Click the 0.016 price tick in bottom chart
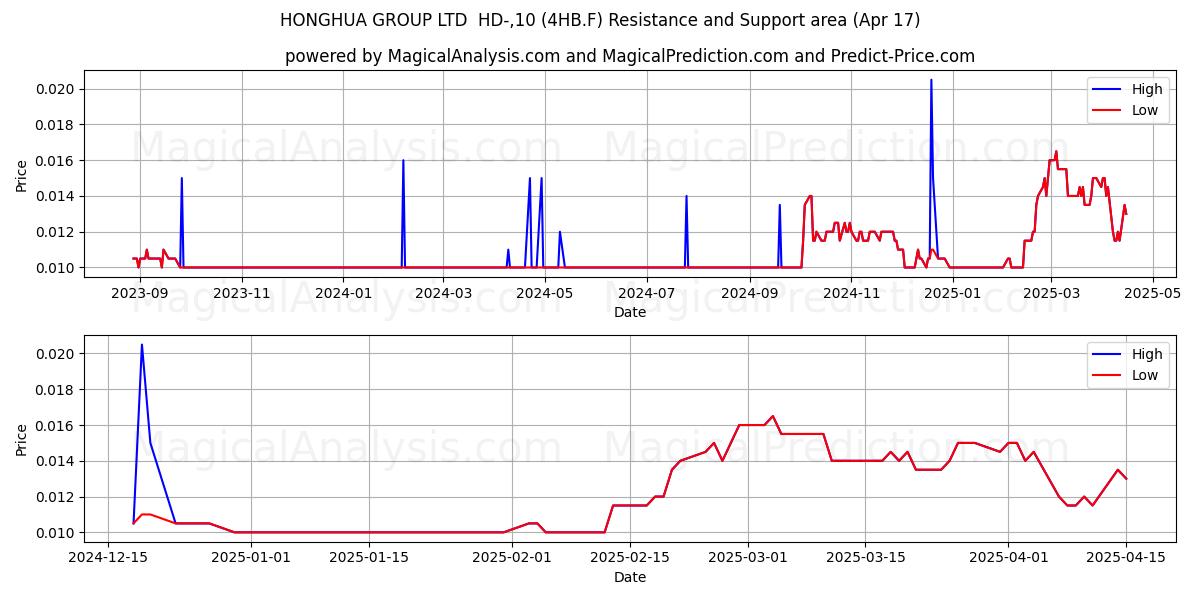Viewport: 1200px width, 600px height. click(x=57, y=426)
